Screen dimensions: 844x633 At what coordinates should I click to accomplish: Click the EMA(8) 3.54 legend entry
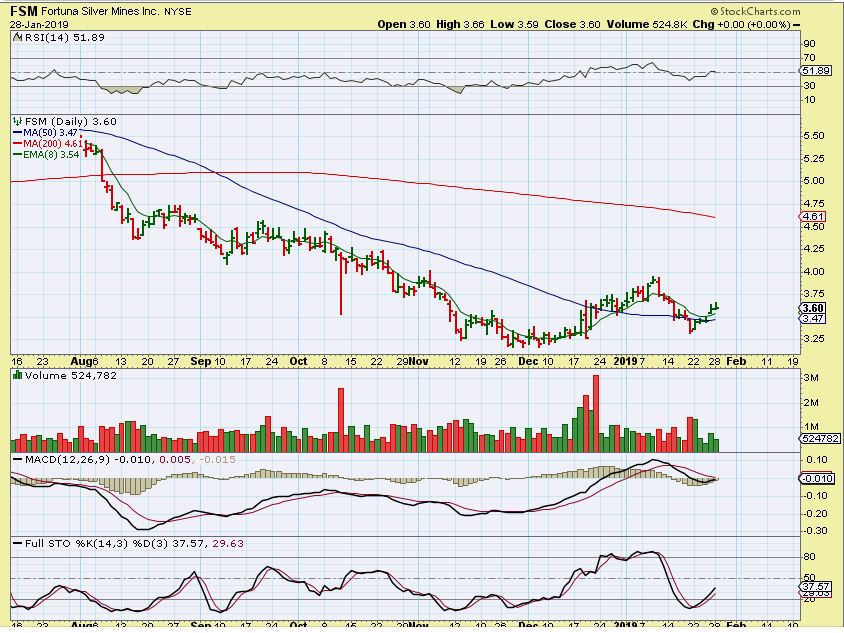coord(46,154)
